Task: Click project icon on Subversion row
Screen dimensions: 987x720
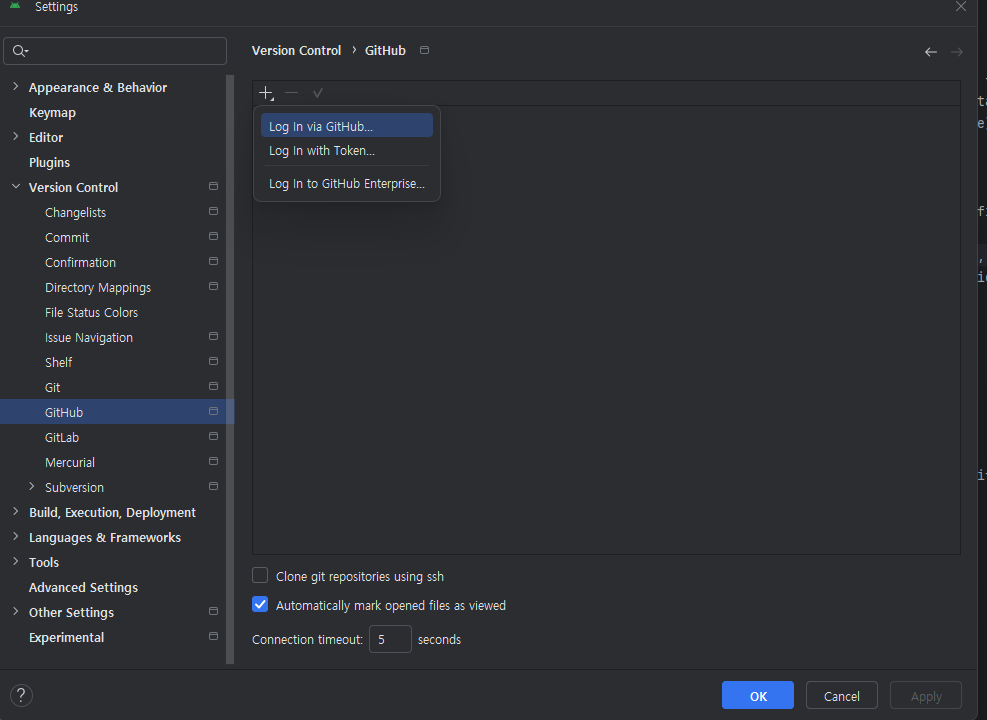Action: [x=213, y=487]
